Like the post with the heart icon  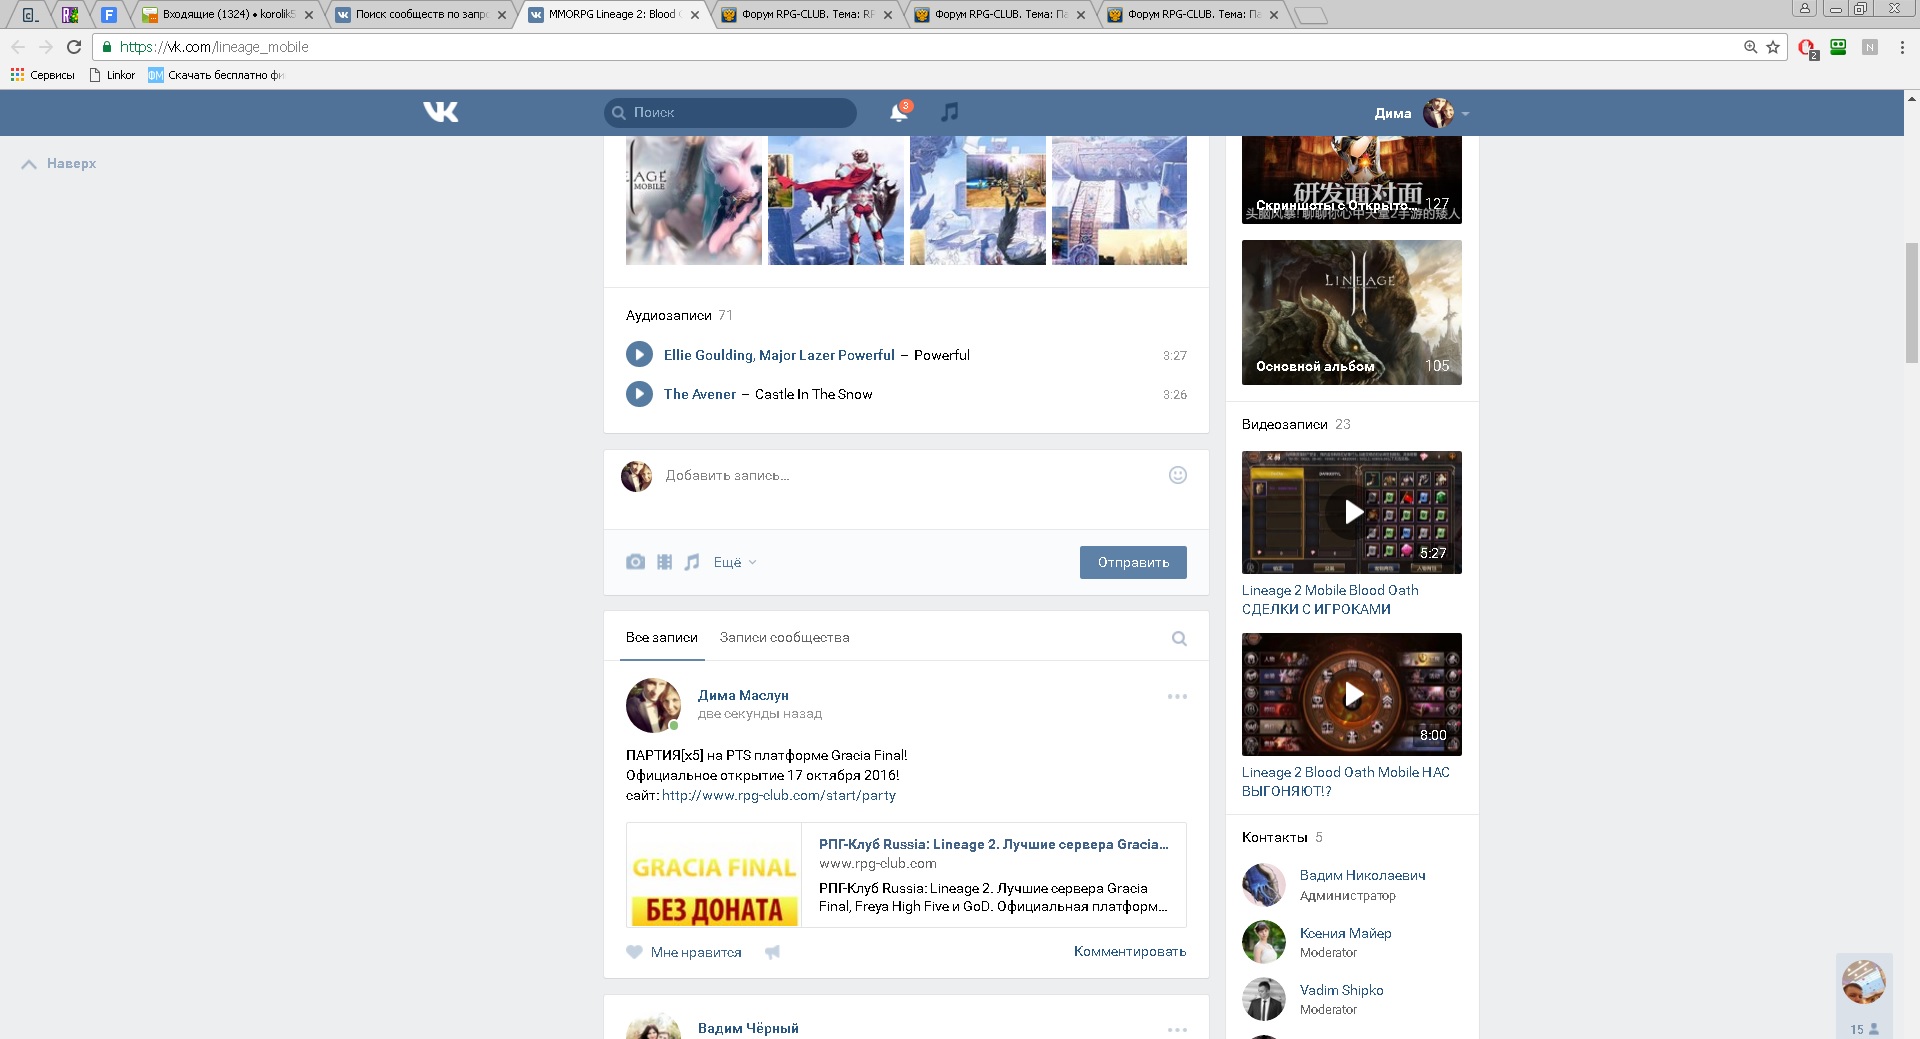pyautogui.click(x=634, y=952)
